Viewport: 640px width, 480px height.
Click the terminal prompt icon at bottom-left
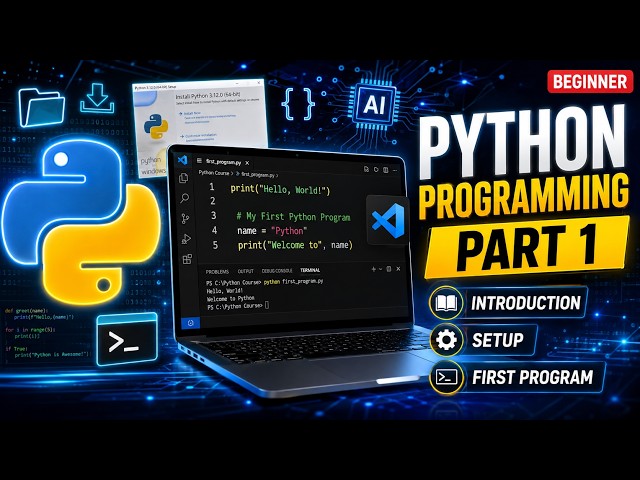(x=127, y=340)
